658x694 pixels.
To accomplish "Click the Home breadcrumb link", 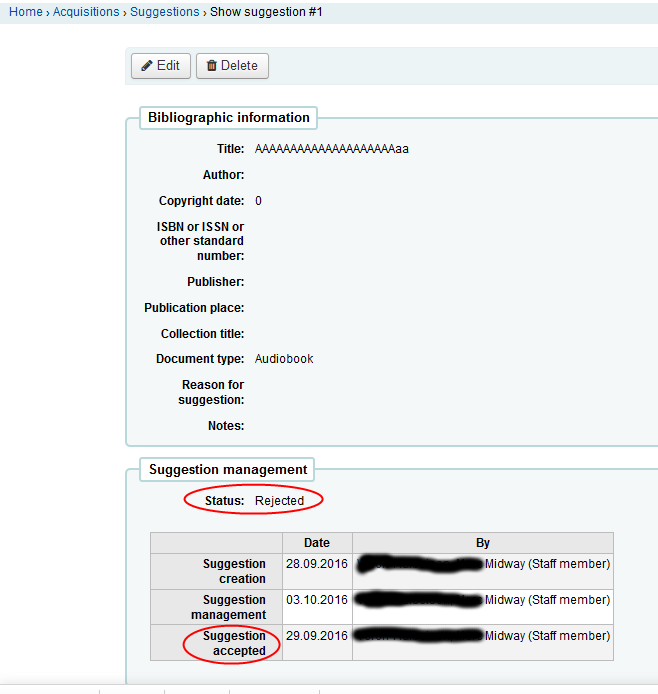I will (25, 12).
